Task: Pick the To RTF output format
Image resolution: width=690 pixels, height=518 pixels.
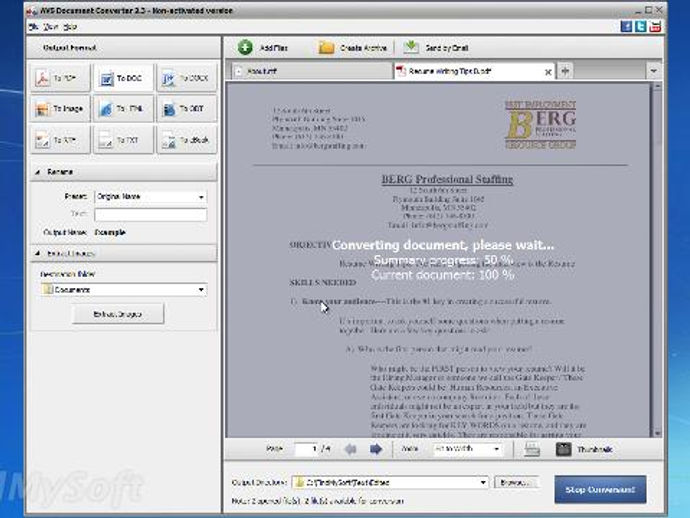Action: (x=60, y=140)
